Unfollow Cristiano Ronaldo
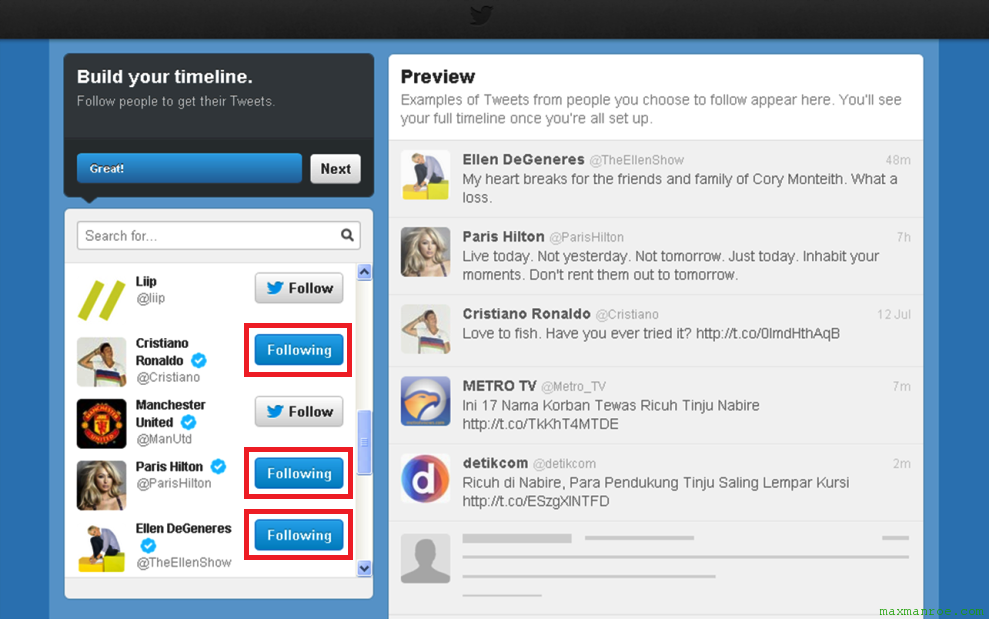This screenshot has height=619, width=989. coord(297,350)
